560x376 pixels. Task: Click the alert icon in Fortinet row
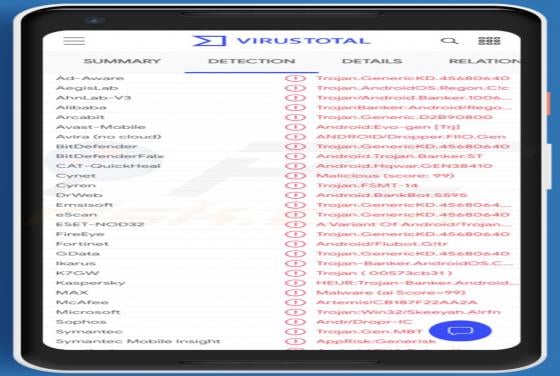click(295, 244)
